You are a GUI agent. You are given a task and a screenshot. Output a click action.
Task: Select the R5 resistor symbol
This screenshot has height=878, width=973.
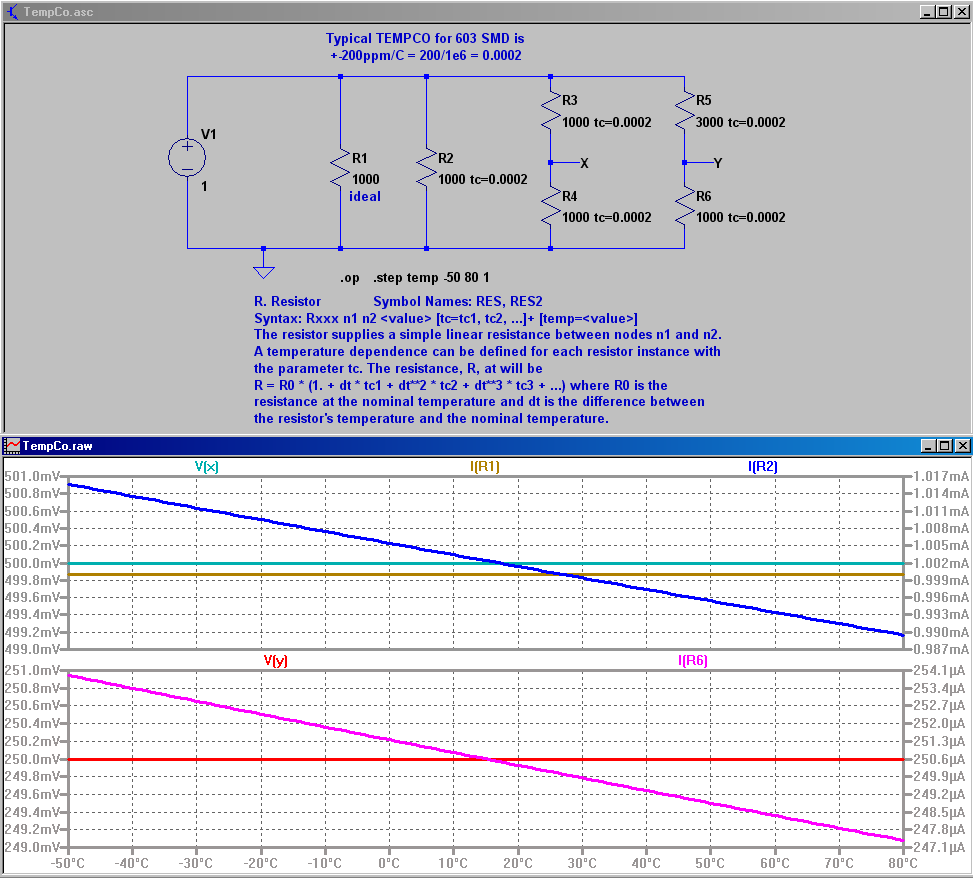tap(684, 111)
